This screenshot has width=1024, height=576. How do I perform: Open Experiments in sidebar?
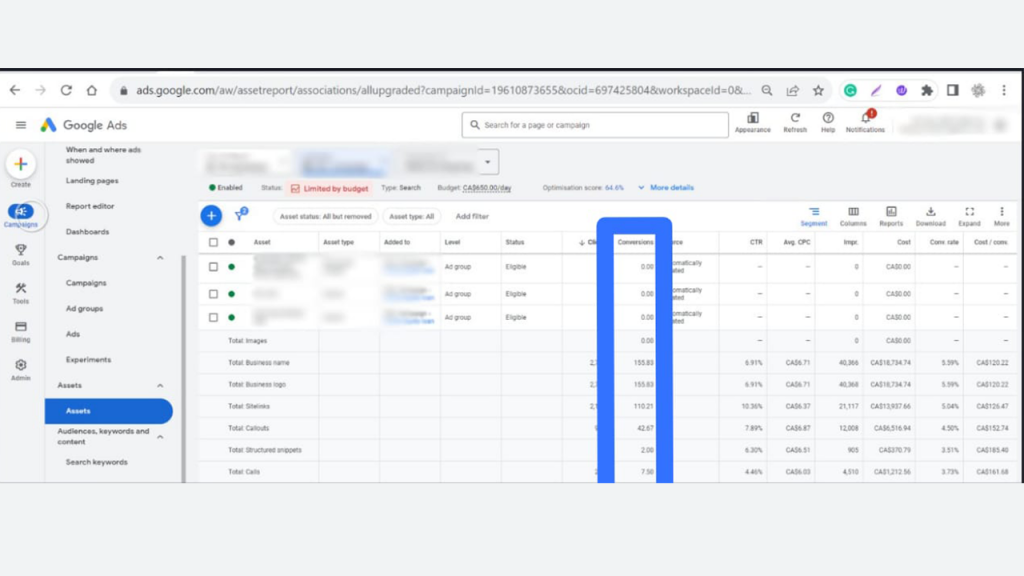coord(88,360)
